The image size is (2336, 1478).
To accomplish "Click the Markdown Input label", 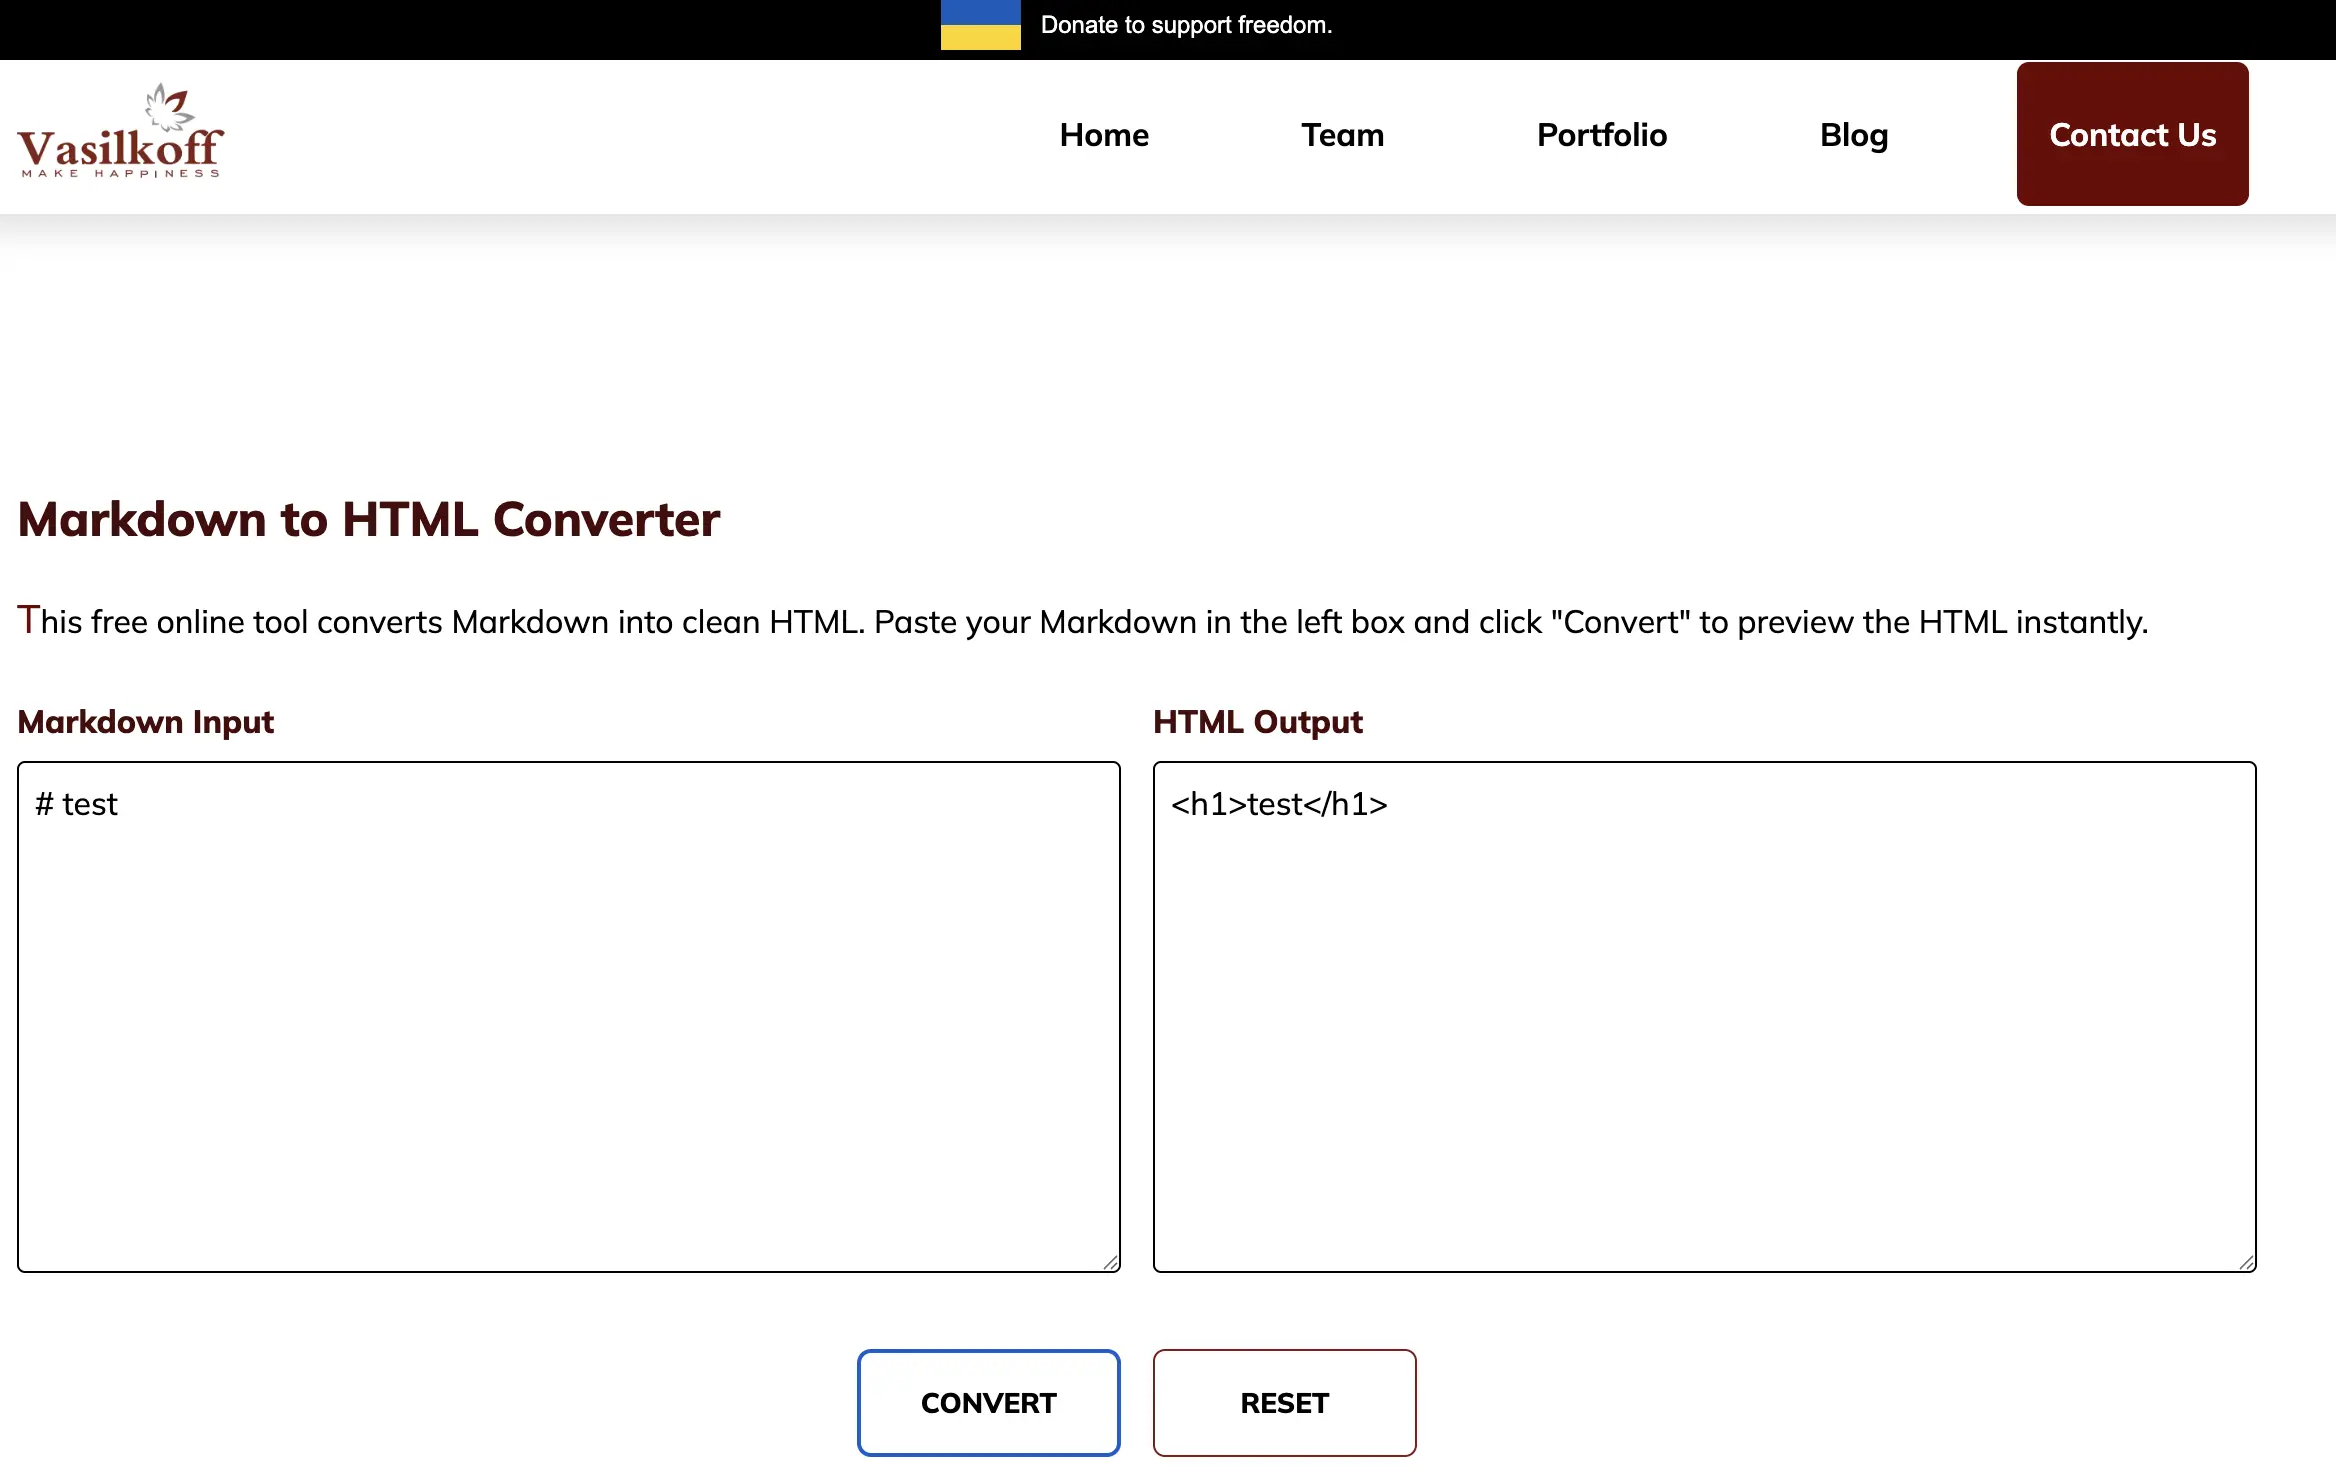I will click(x=146, y=721).
